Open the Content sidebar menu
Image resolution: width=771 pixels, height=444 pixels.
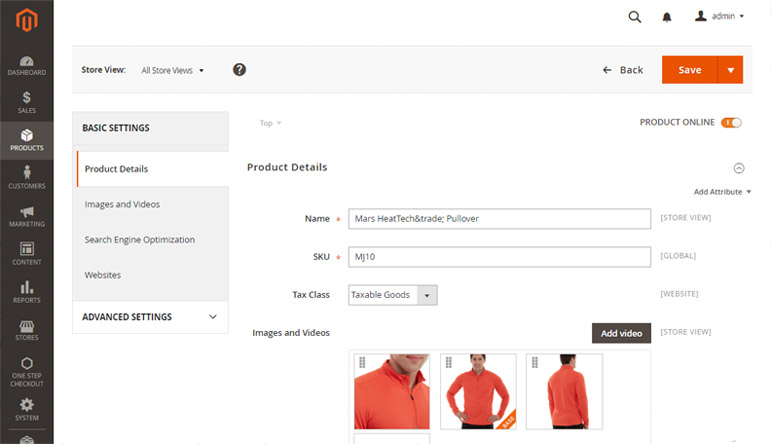(26, 254)
